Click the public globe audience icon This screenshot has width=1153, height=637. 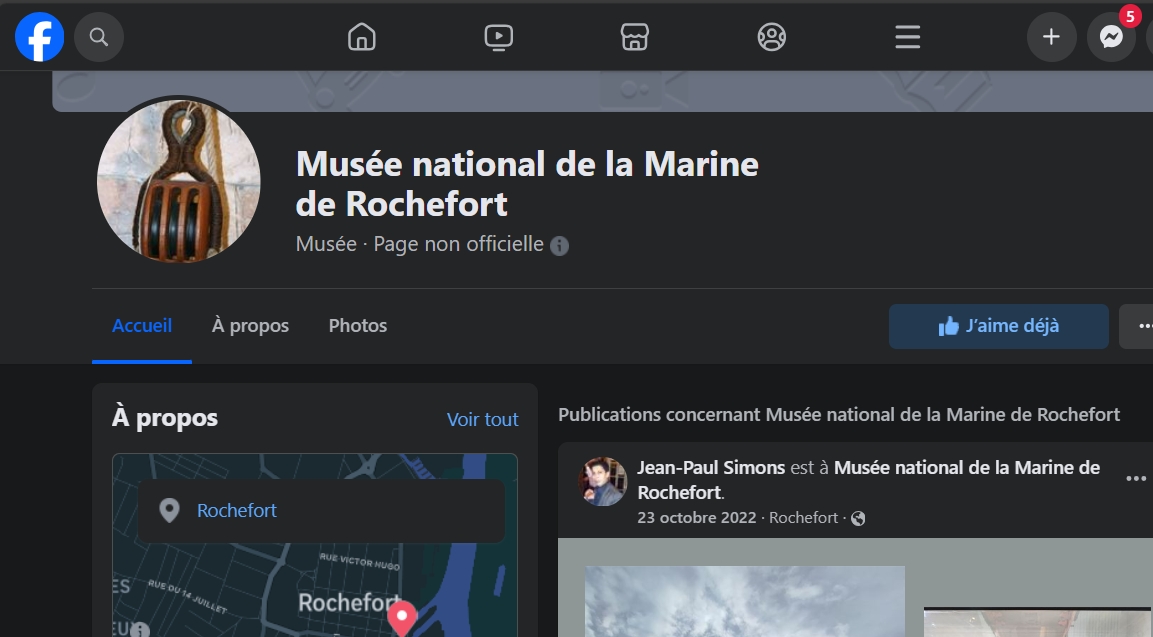(x=858, y=519)
